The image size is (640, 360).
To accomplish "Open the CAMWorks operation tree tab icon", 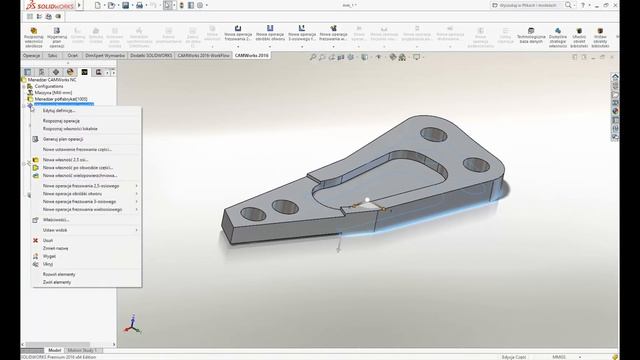I will [x=84, y=72].
